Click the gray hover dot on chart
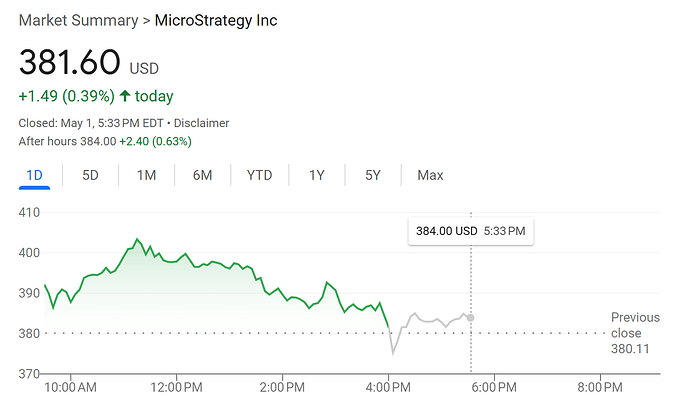690x403 pixels. (x=471, y=318)
